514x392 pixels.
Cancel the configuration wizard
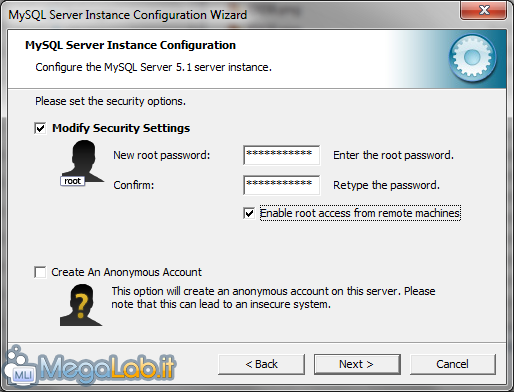point(453,364)
